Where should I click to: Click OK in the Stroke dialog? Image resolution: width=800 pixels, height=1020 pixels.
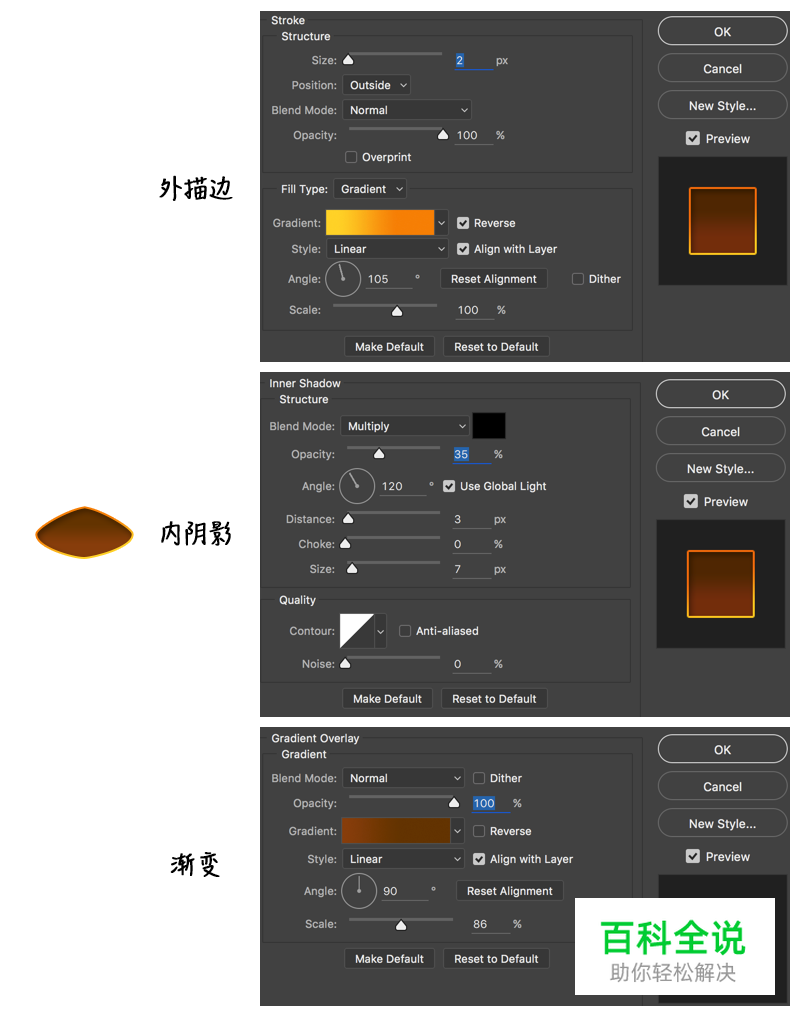click(722, 31)
